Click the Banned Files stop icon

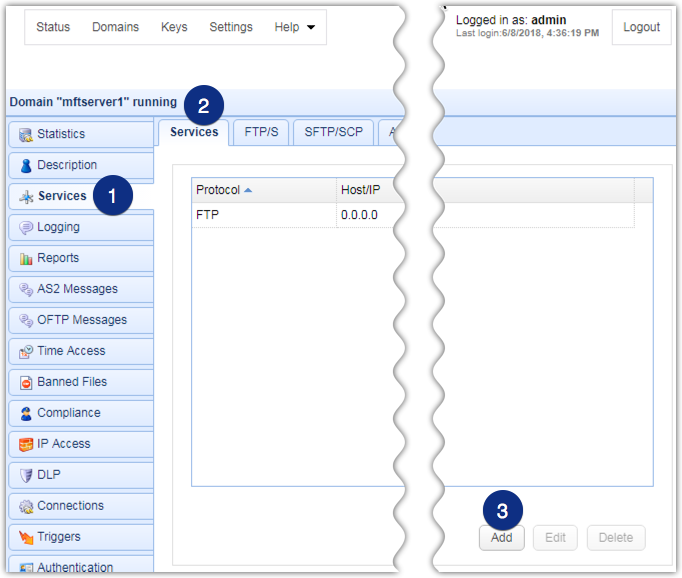pos(26,382)
